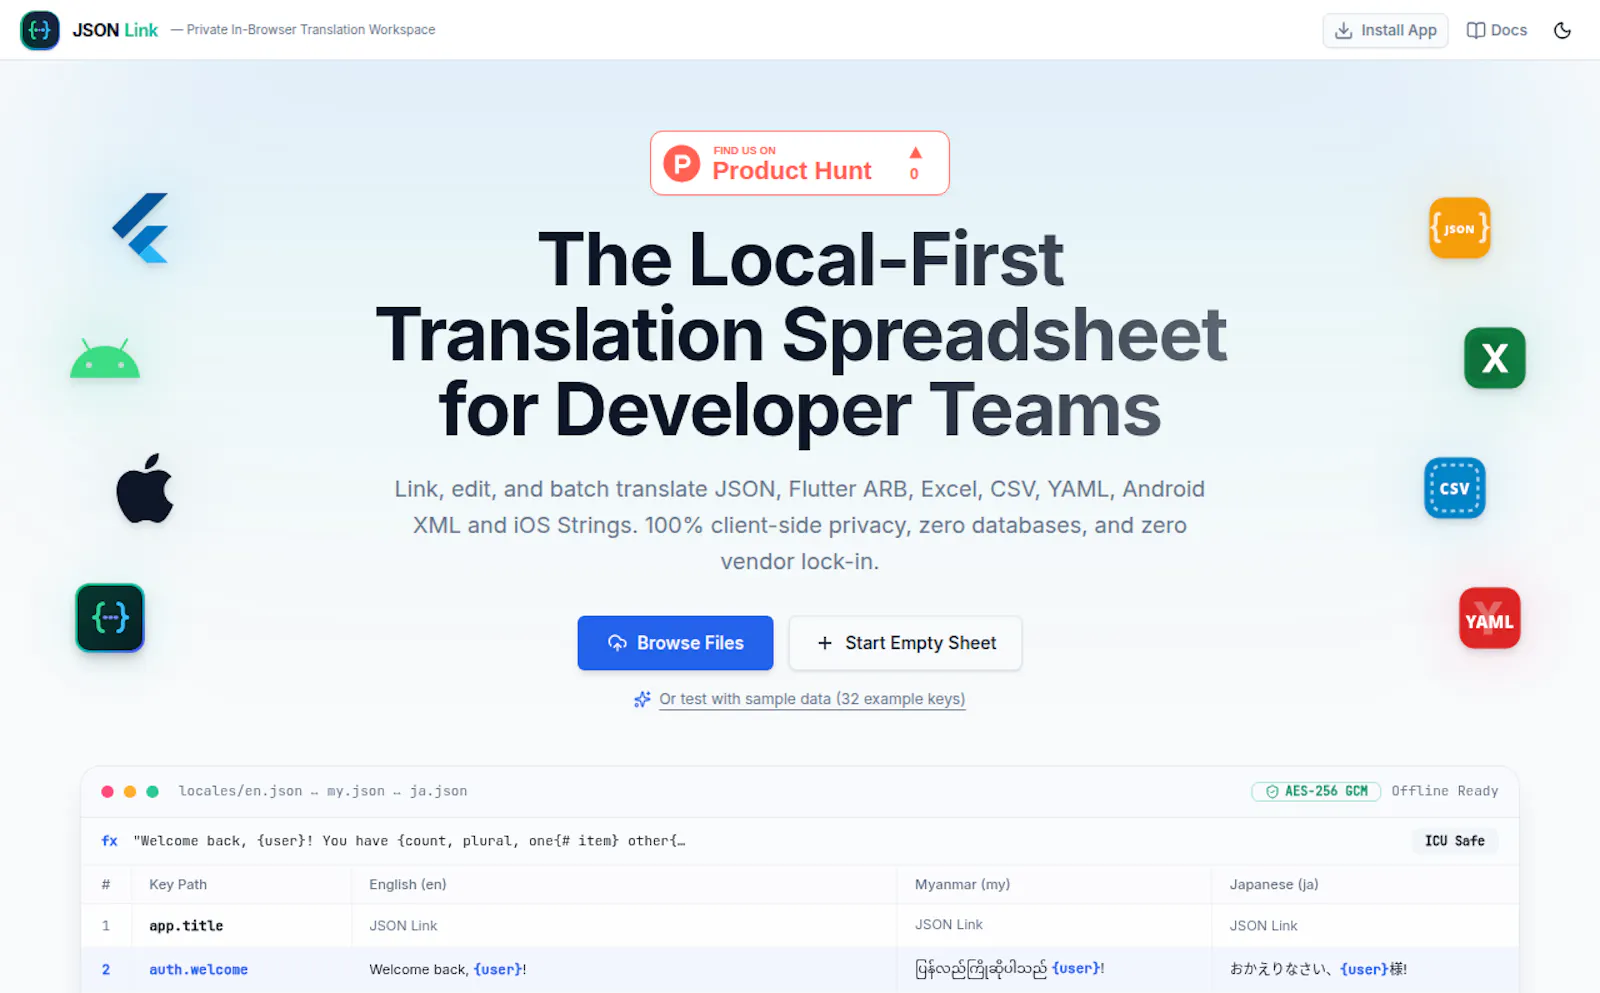The width and height of the screenshot is (1600, 993).
Task: Click row number 1 in the sheet
Action: (106, 926)
